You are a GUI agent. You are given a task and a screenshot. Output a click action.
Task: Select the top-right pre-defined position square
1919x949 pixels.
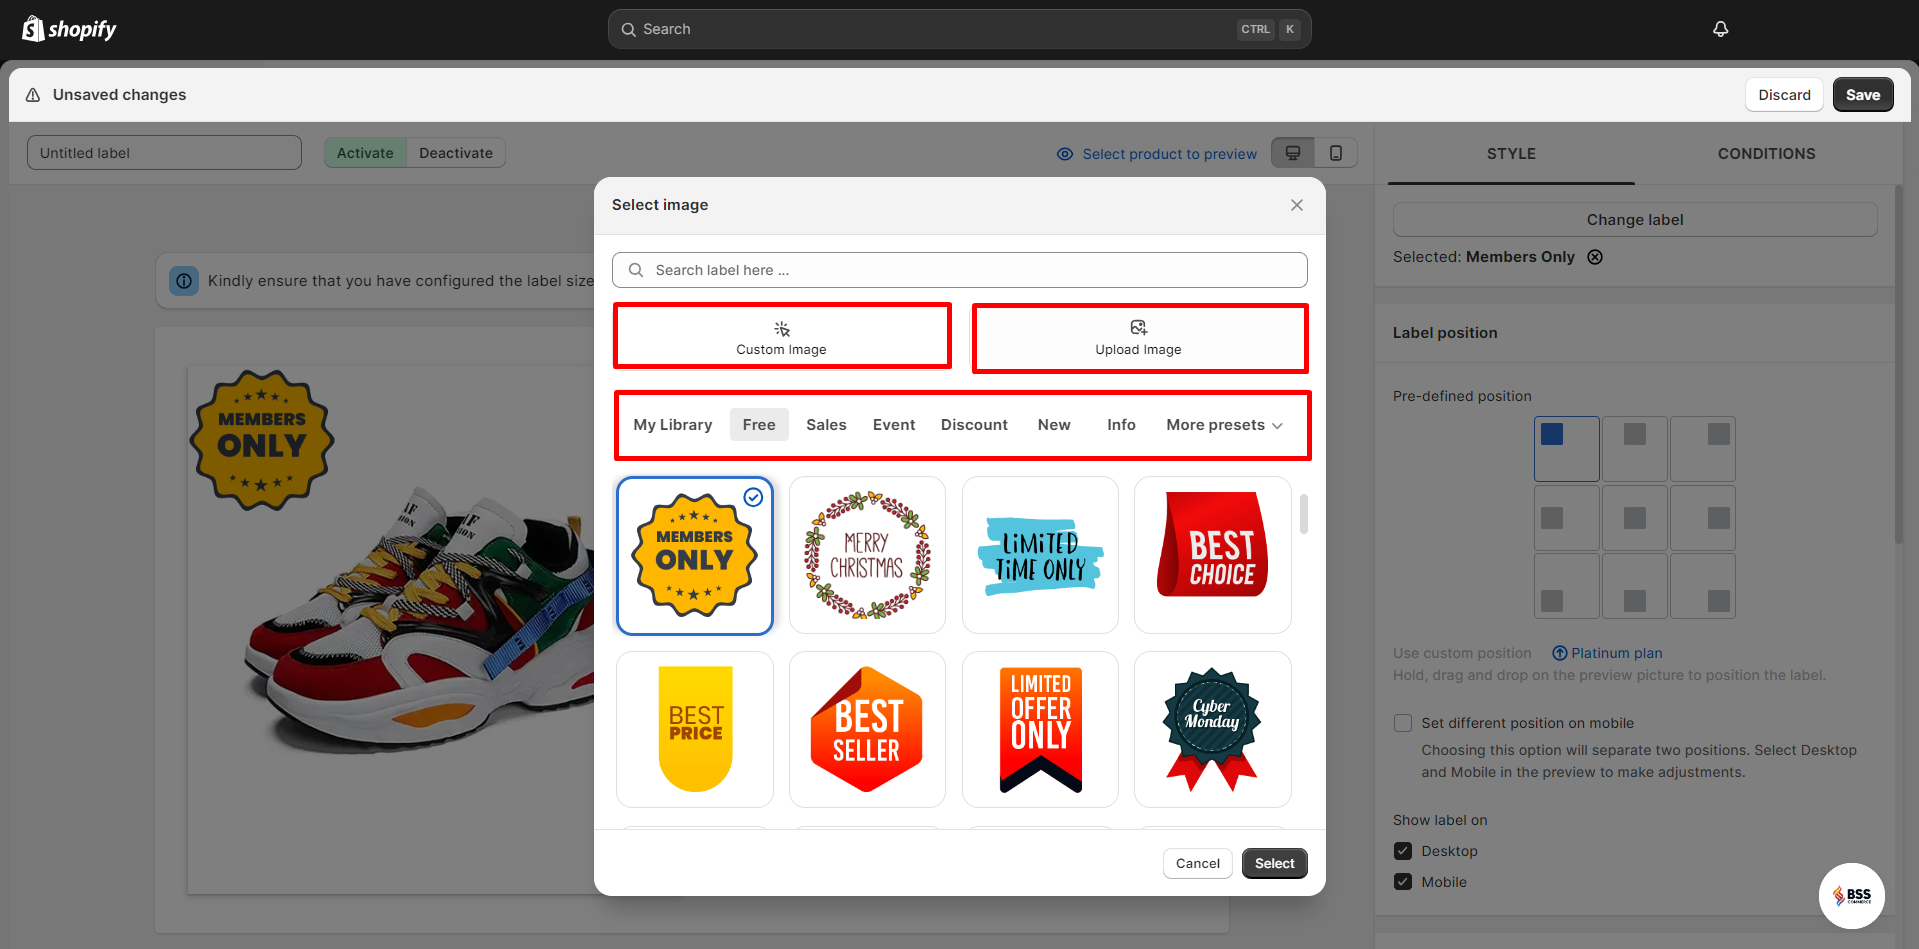(1702, 448)
